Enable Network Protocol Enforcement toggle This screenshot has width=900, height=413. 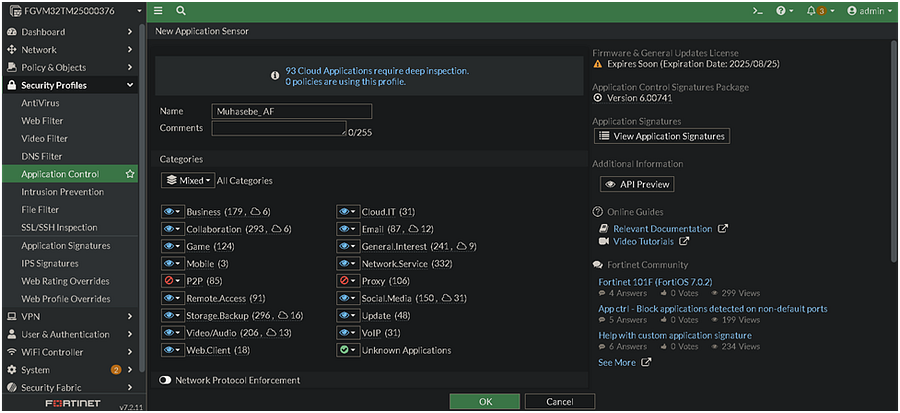coord(165,380)
